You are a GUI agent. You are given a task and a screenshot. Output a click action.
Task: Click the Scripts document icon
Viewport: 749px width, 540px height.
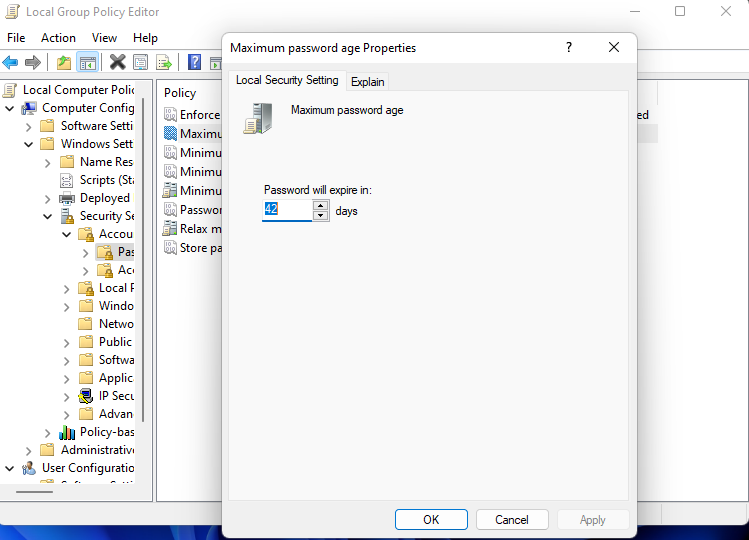66,180
